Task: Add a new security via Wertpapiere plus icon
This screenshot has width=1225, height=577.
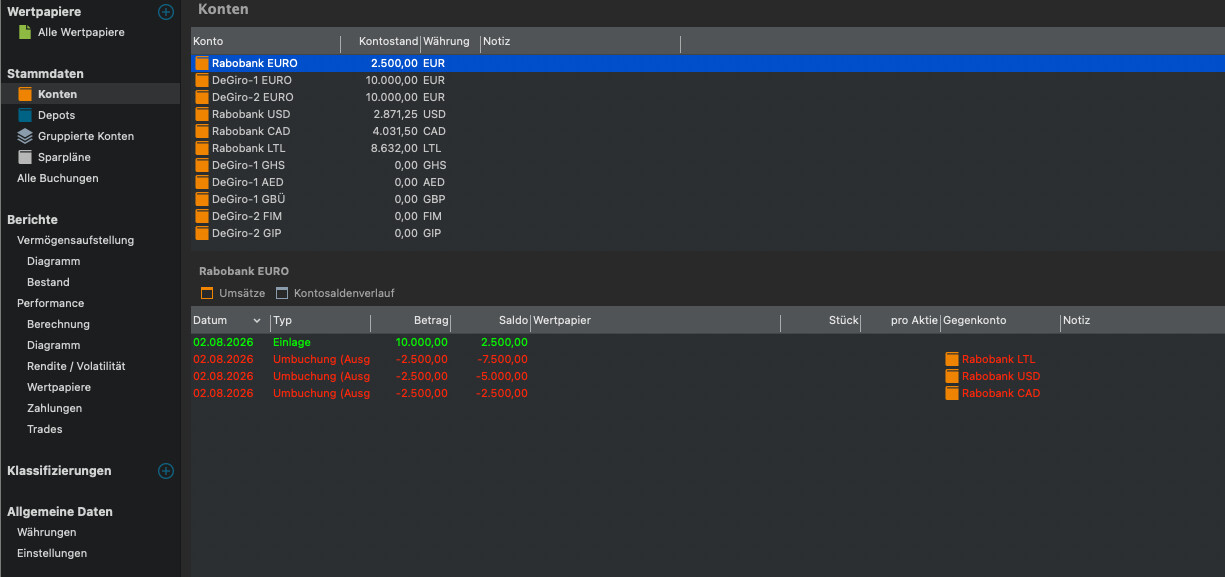Action: point(166,12)
